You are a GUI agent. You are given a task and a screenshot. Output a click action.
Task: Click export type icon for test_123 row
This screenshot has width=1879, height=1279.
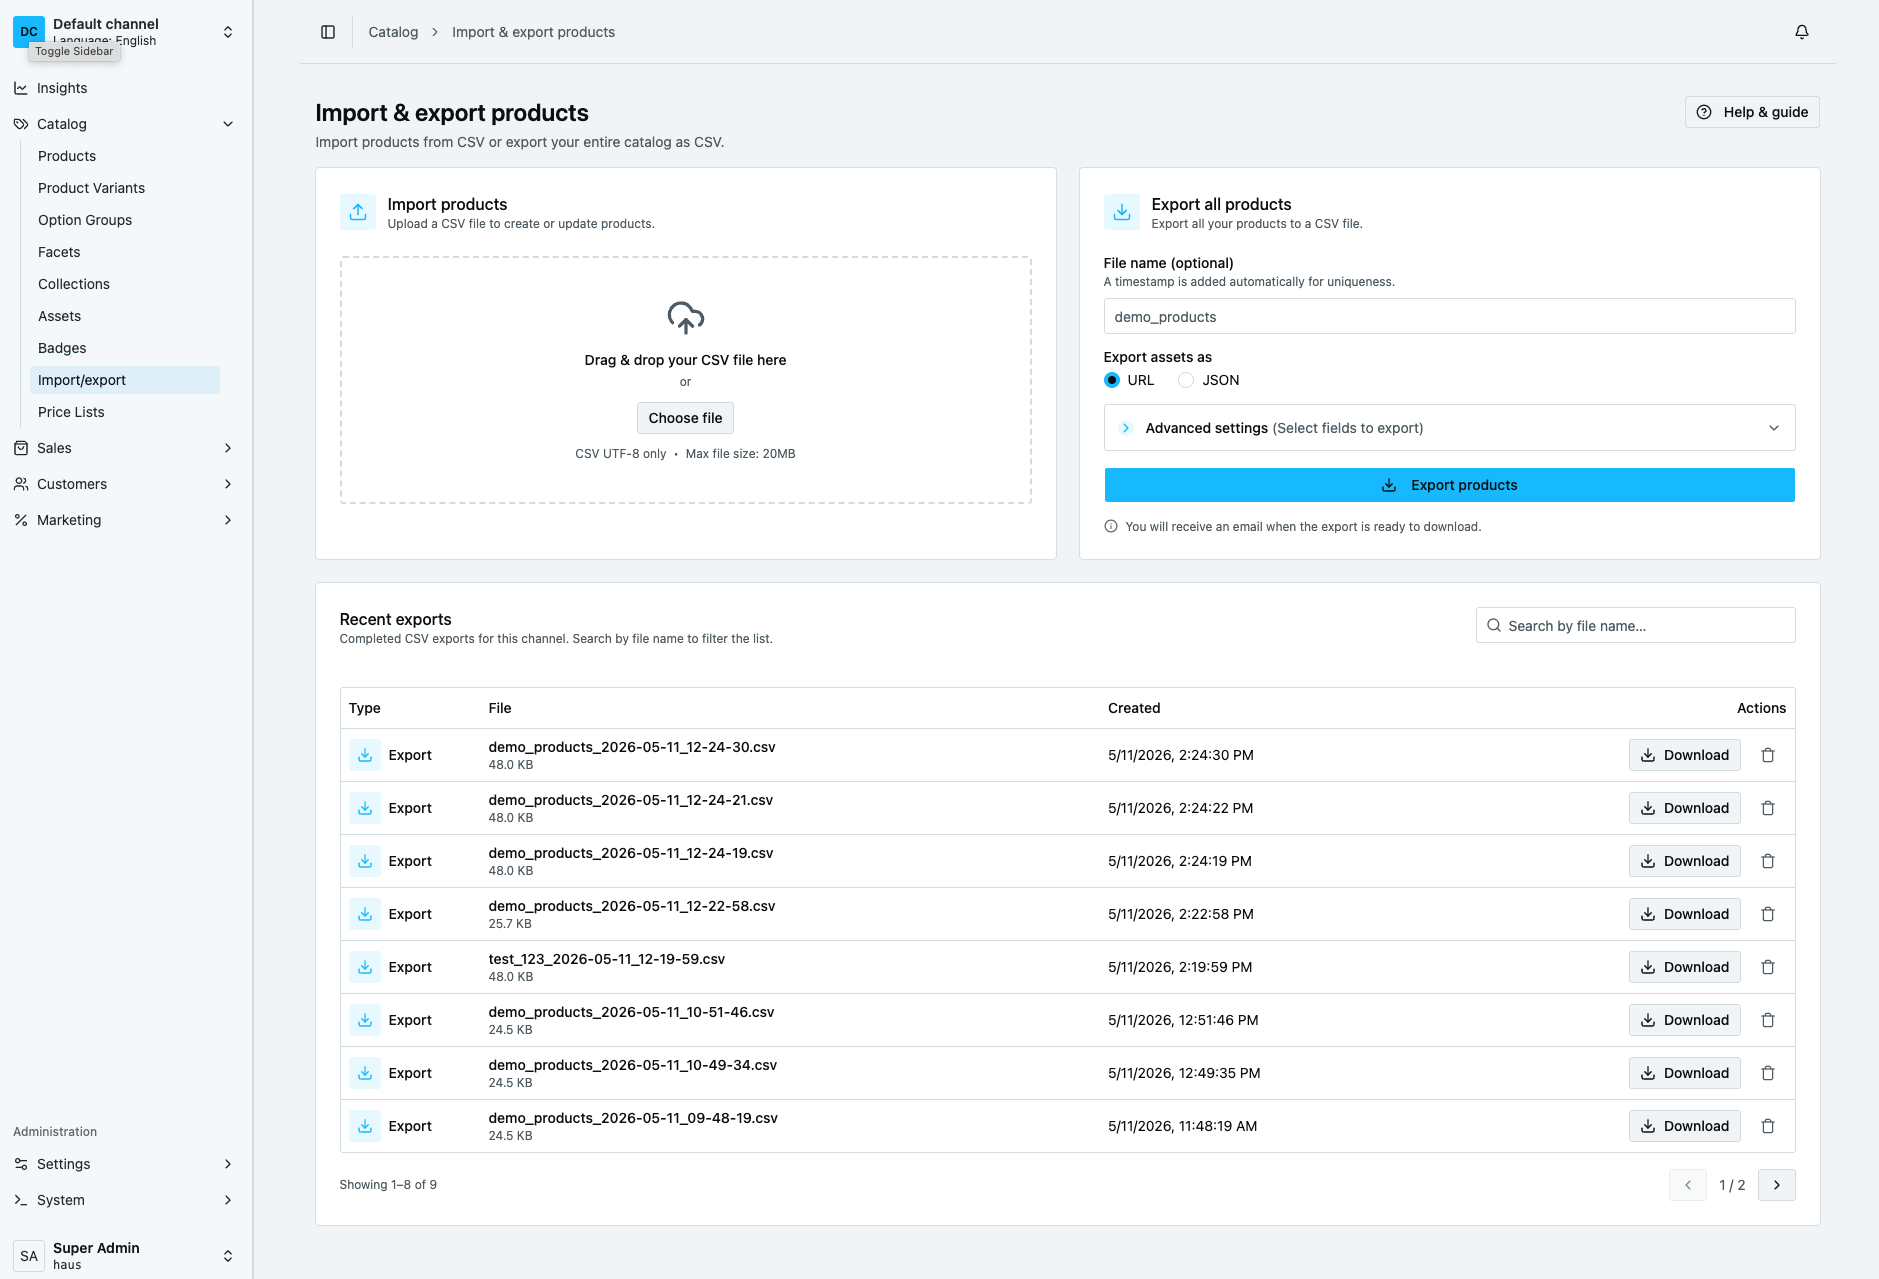coord(365,967)
